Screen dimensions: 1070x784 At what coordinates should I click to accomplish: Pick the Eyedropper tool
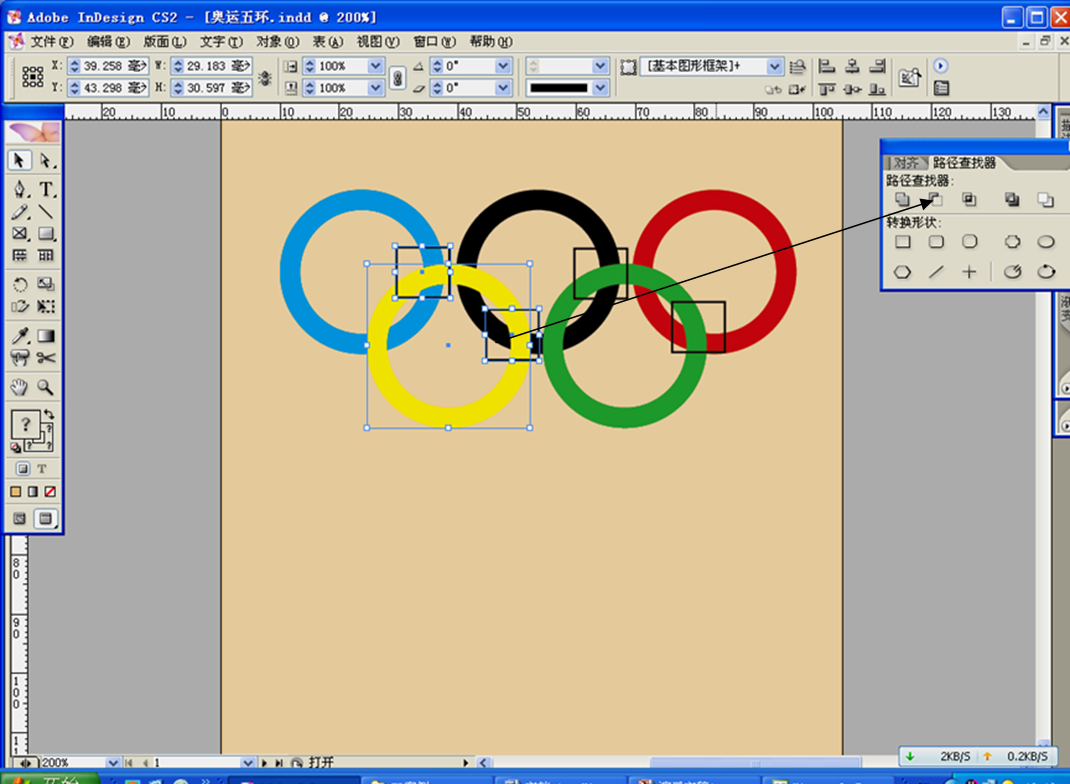[20, 336]
